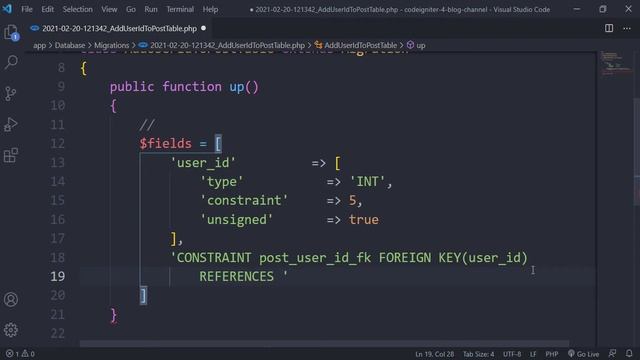Click the 'true' value on line 16
The image size is (640, 360).
[x=363, y=220]
